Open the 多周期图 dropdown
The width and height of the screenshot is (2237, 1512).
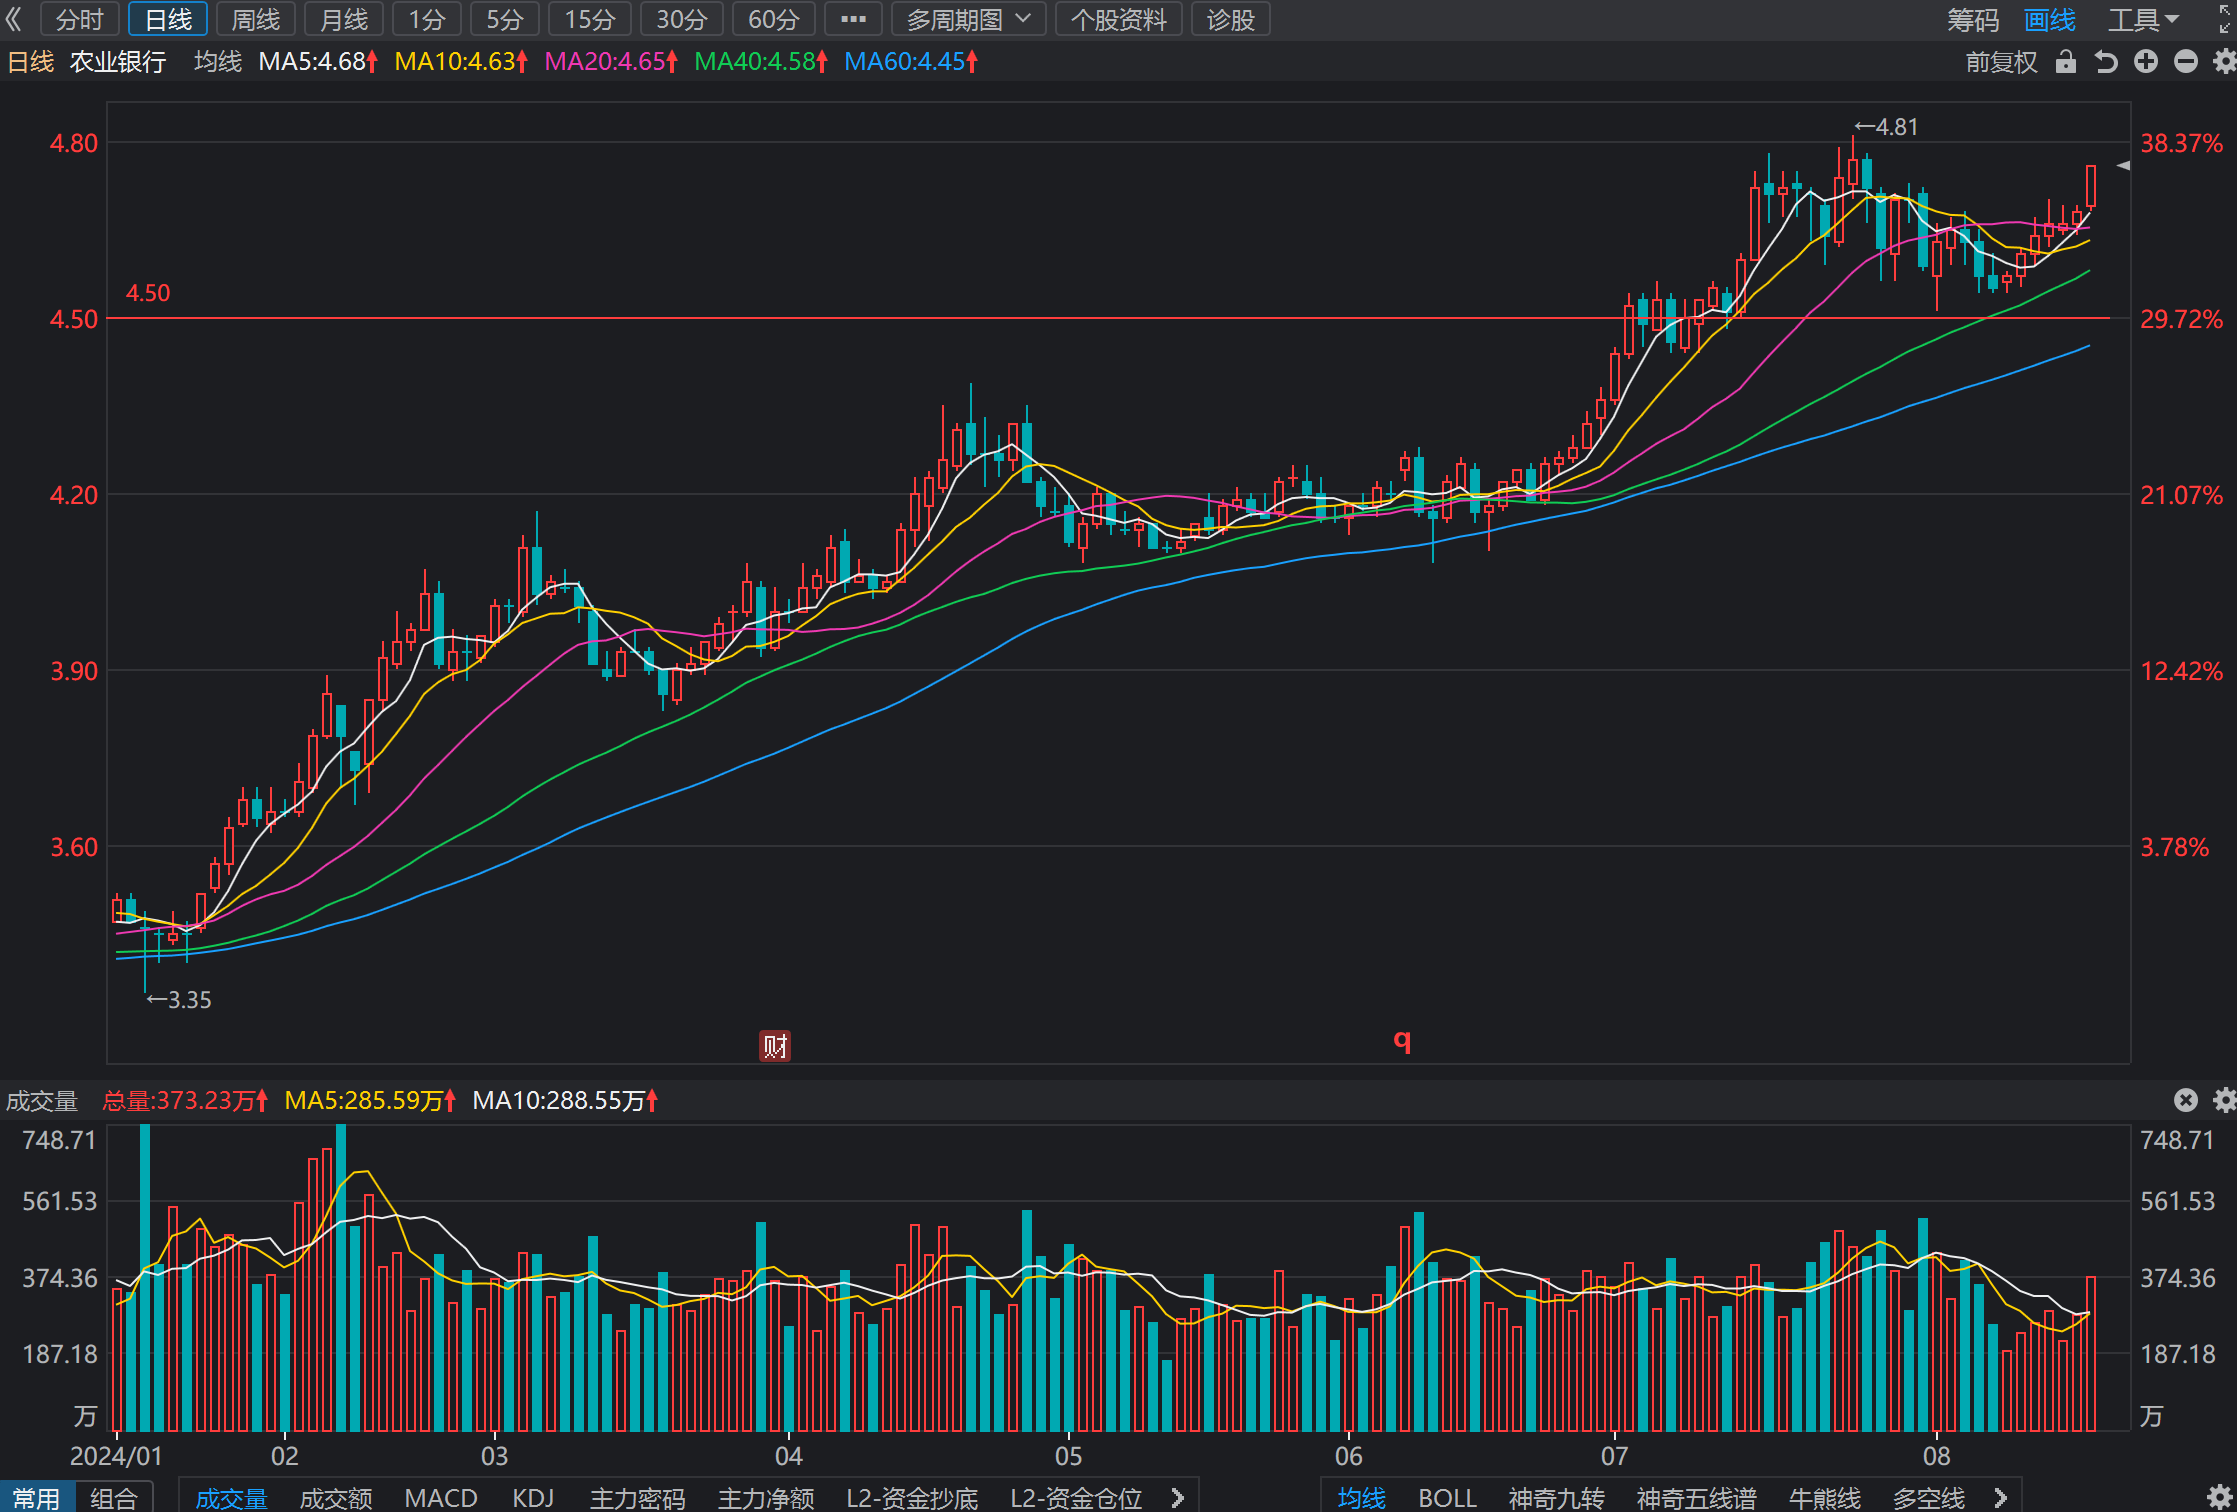969,19
